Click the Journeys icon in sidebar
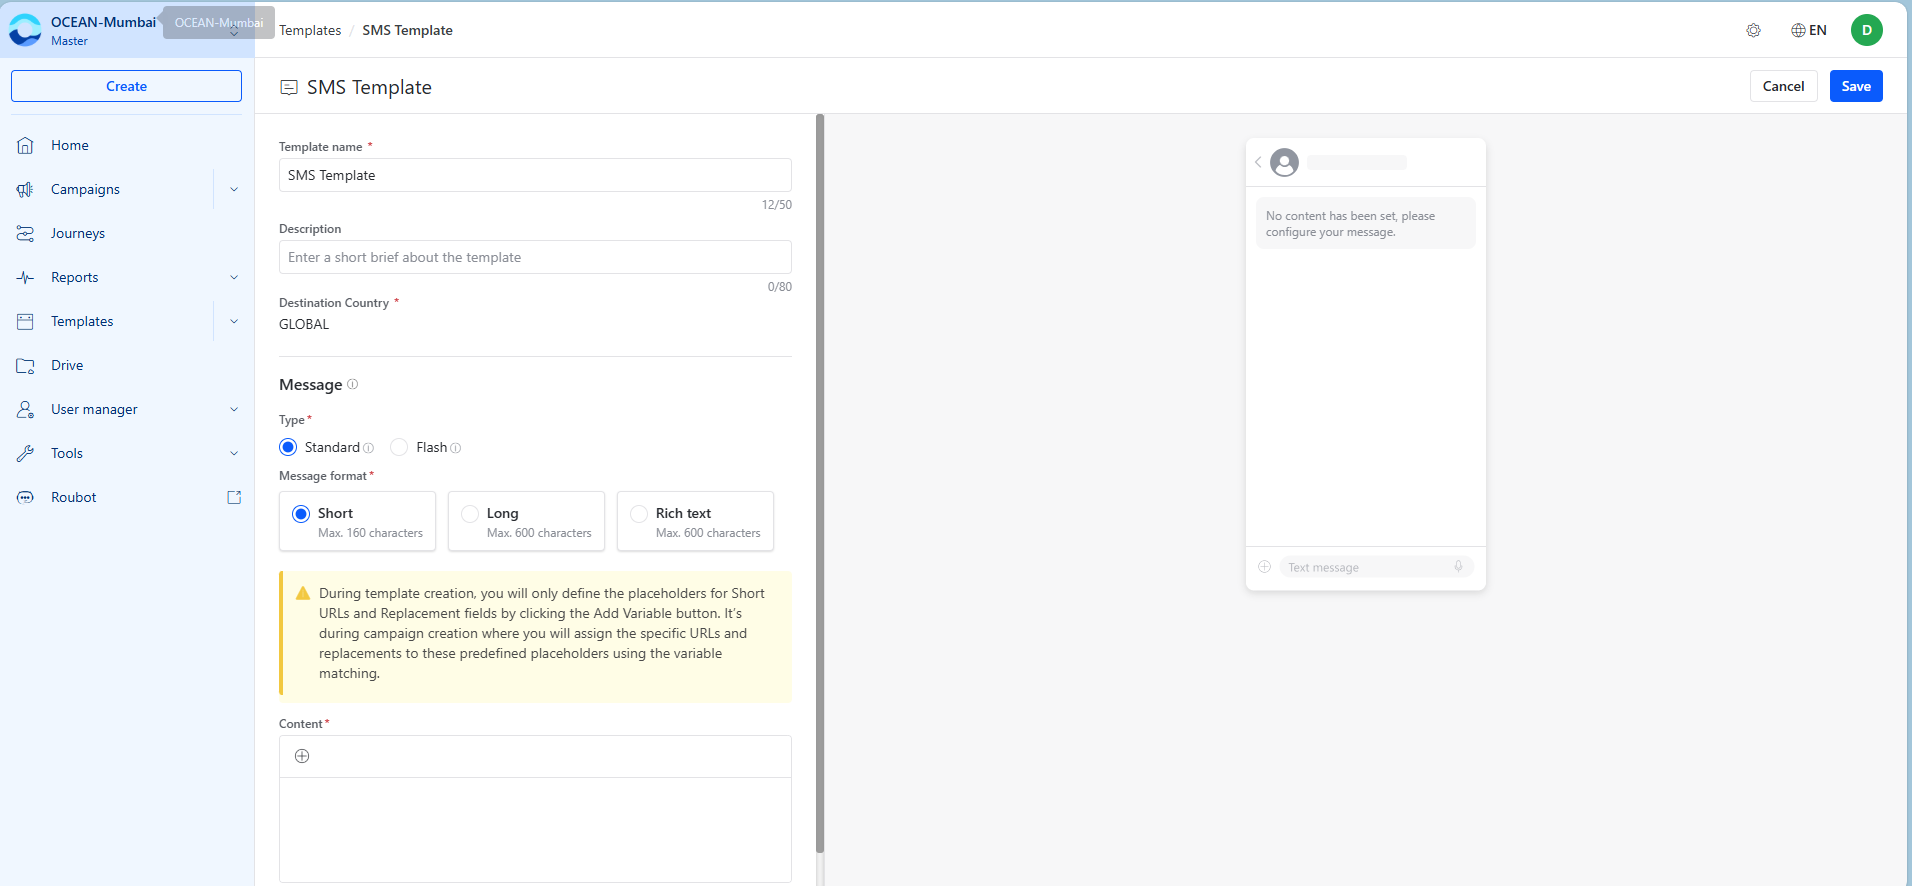Screen dimensions: 1912x886 [x=26, y=233]
